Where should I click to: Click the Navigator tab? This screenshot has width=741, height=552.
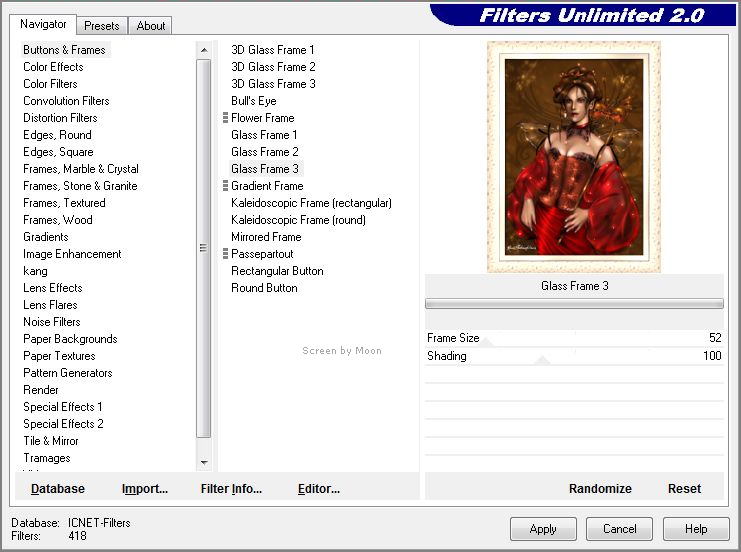[x=44, y=24]
